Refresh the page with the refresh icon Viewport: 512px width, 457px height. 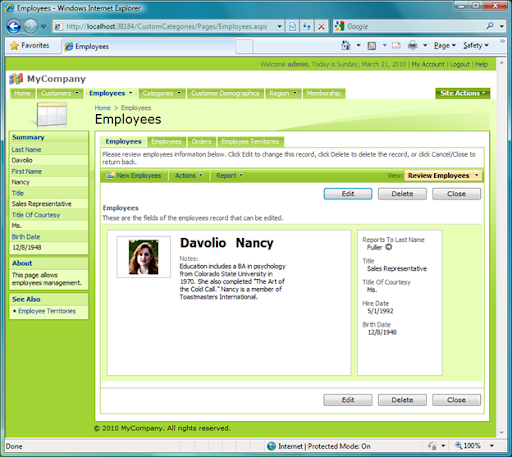pos(307,26)
